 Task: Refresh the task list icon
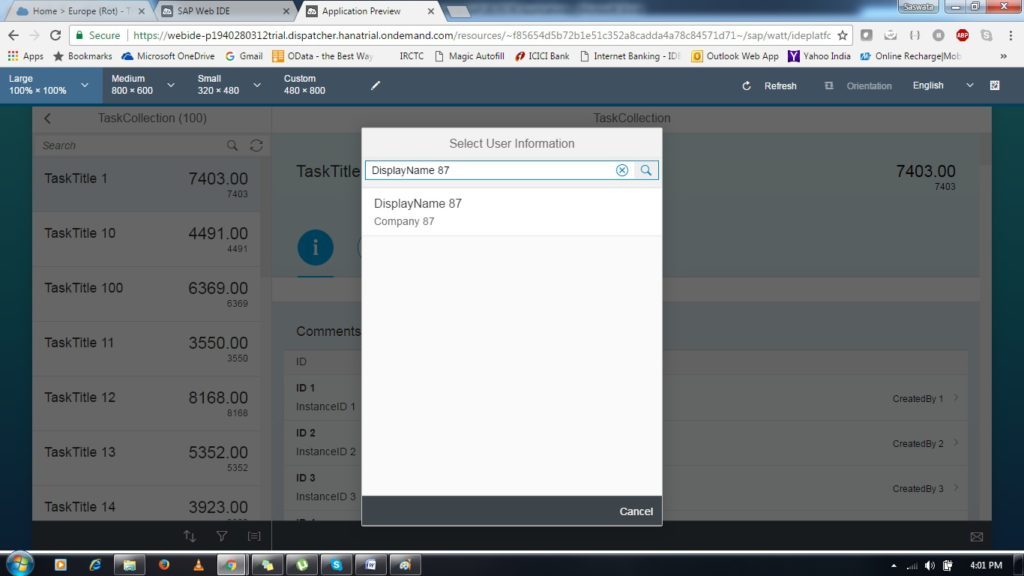point(256,145)
